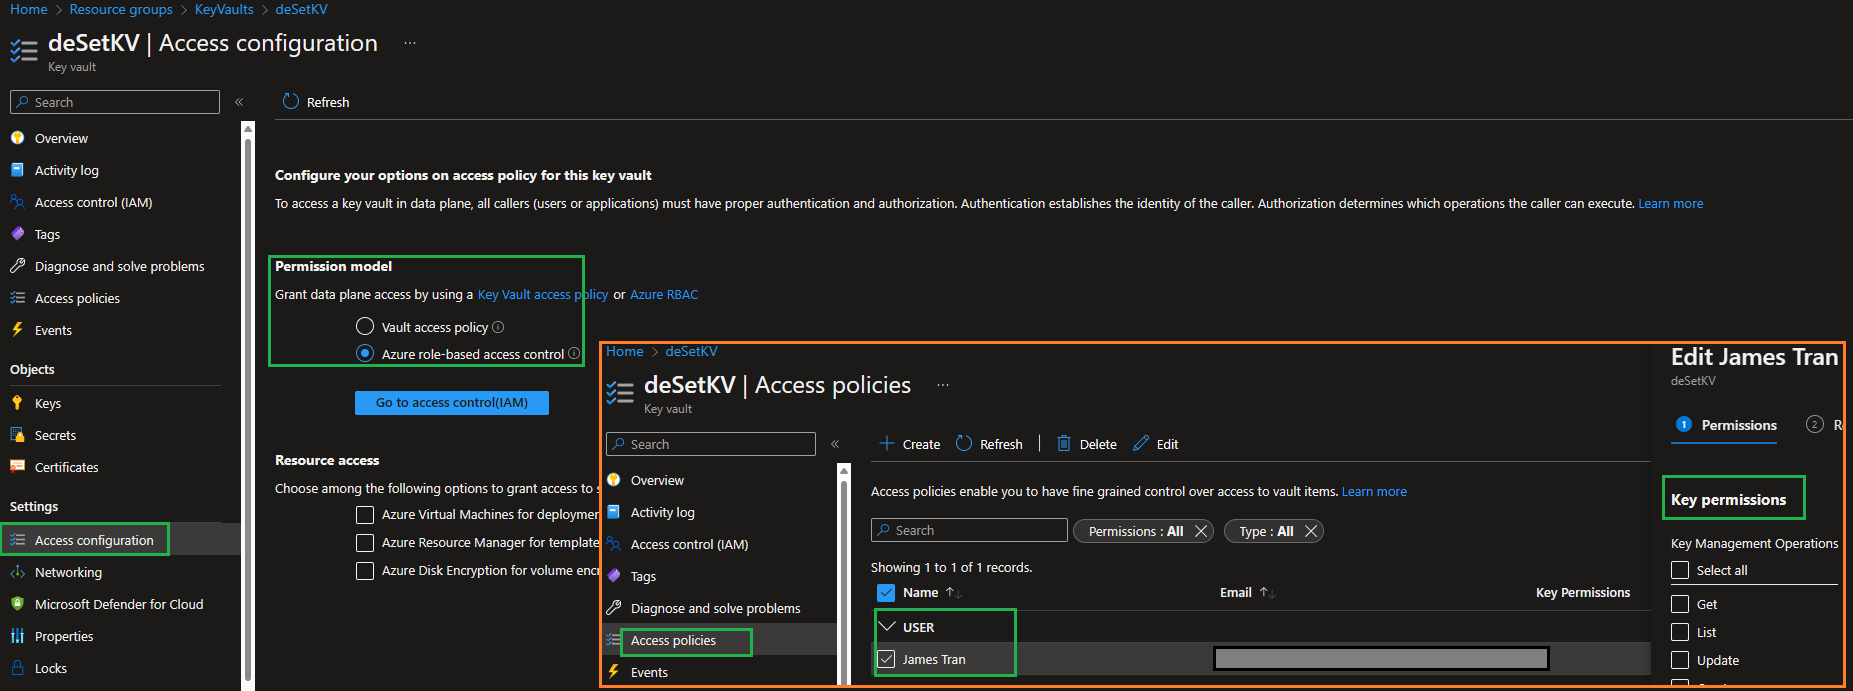This screenshot has height=691, width=1853.
Task: Open the more options ellipsis next to Access configuration title
Action: pos(410,43)
